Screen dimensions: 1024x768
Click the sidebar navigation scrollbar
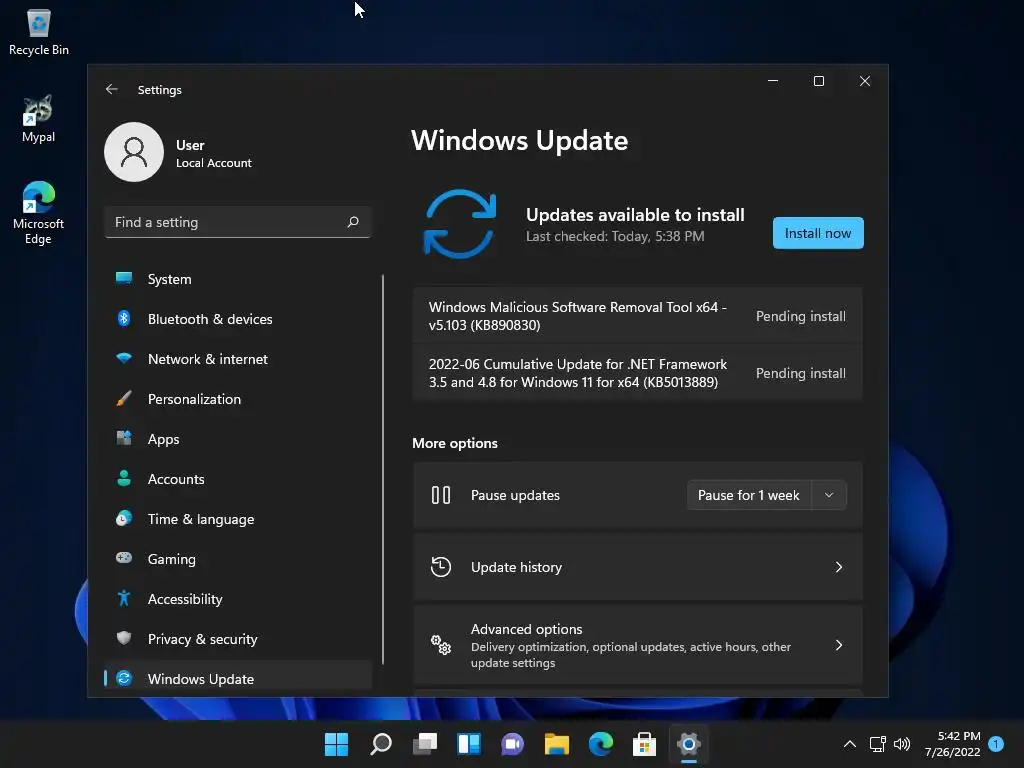pos(383,470)
